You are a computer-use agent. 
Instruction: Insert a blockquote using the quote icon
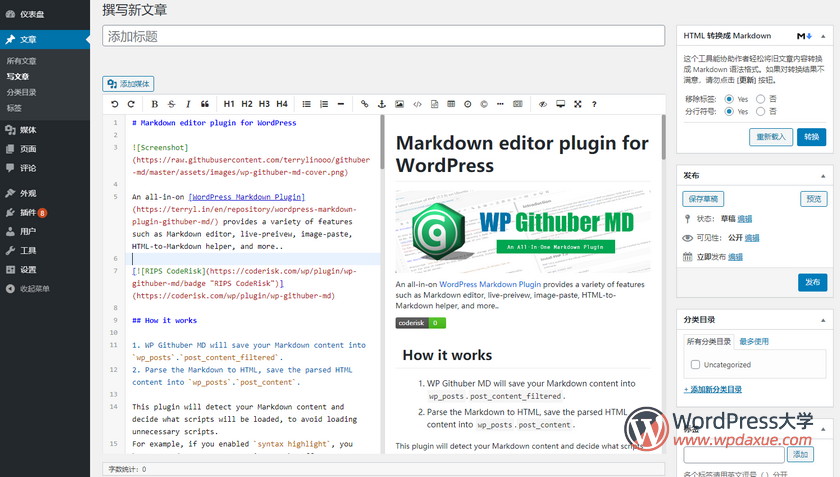point(205,104)
